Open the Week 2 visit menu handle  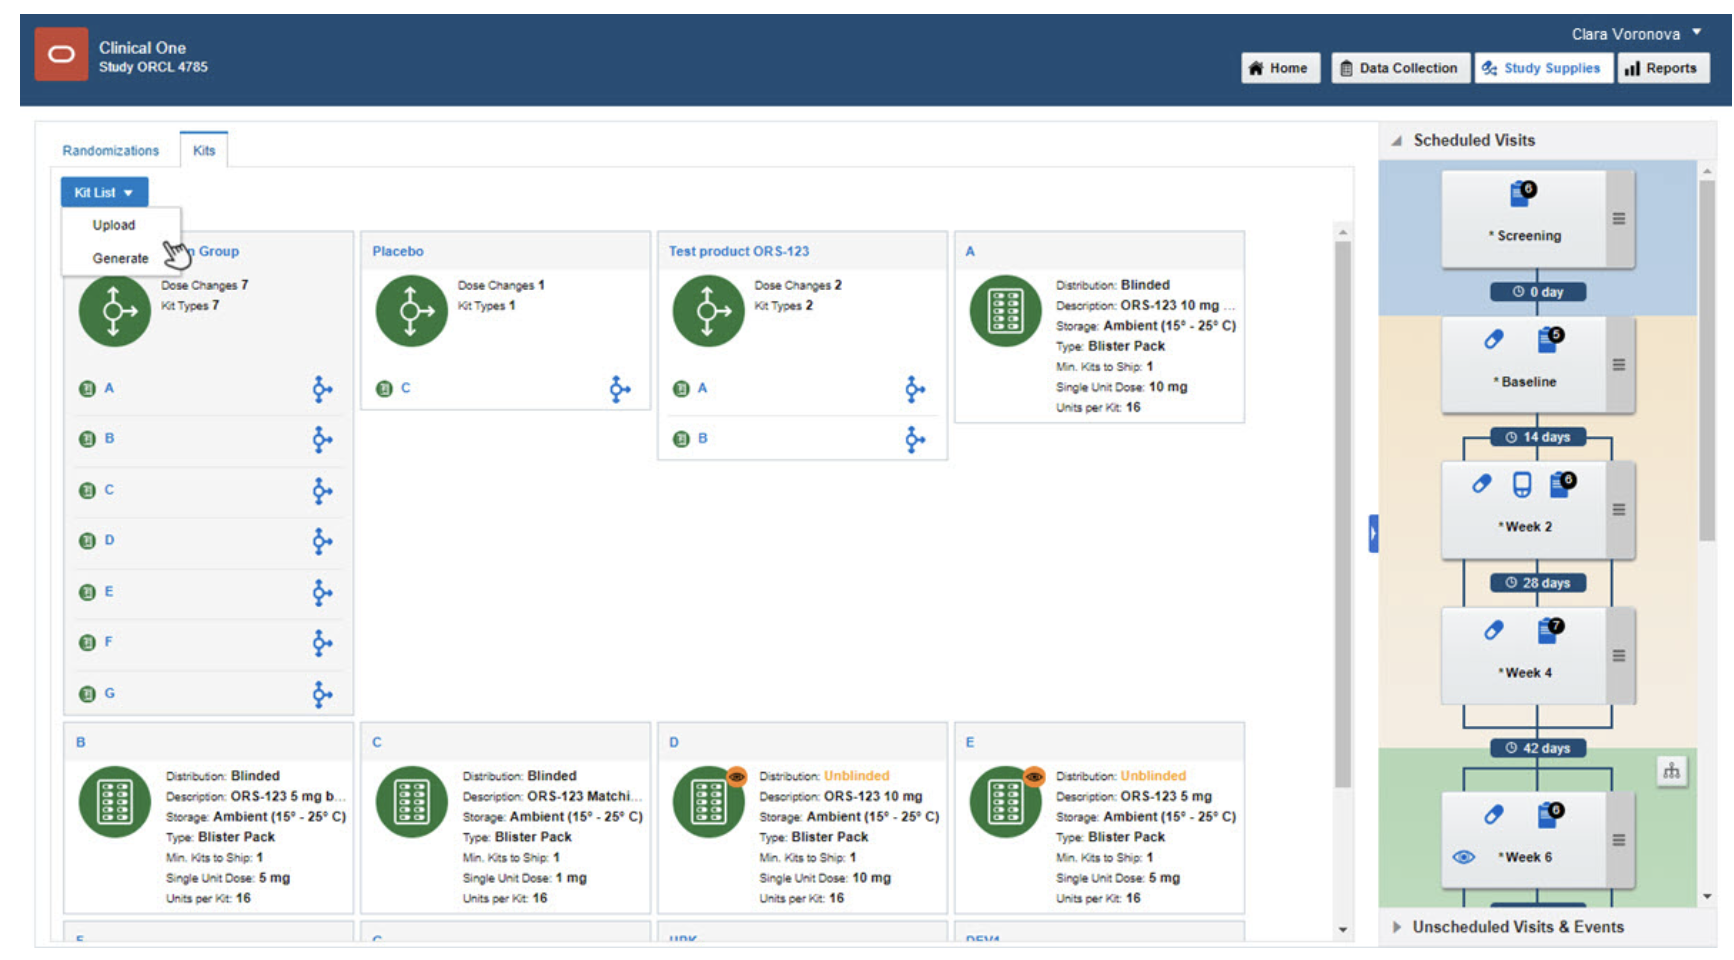point(1619,510)
